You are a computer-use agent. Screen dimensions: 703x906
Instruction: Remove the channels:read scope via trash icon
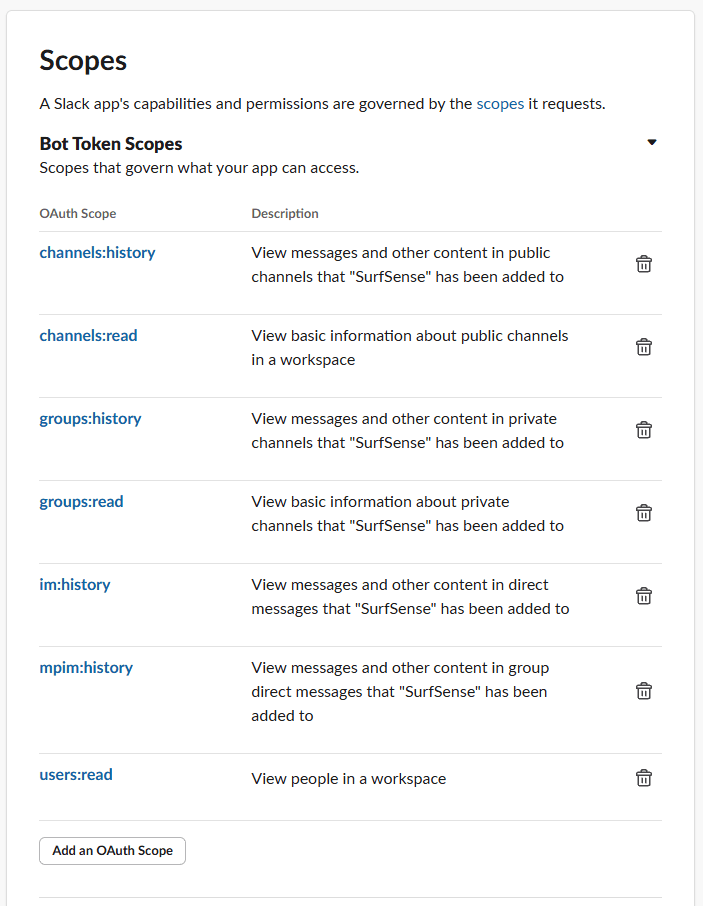[644, 347]
